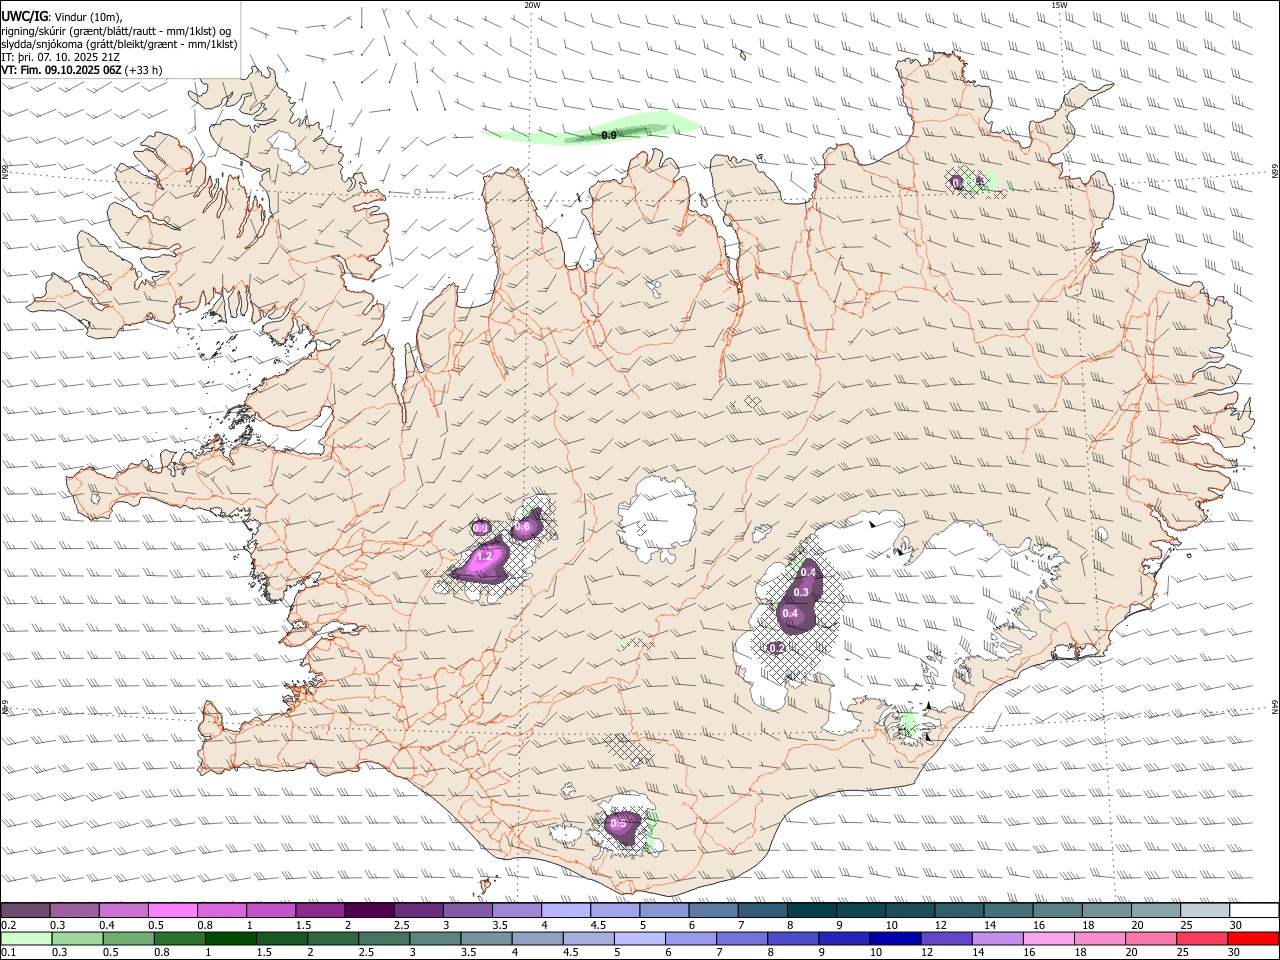Viewport: 1280px width, 960px height.
Task: Click the '0.5' contour label on the southern glacier
Action: pyautogui.click(x=617, y=824)
